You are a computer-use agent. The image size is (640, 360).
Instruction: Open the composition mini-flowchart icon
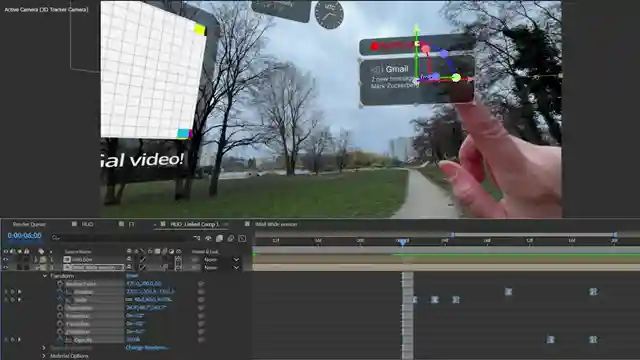point(197,238)
